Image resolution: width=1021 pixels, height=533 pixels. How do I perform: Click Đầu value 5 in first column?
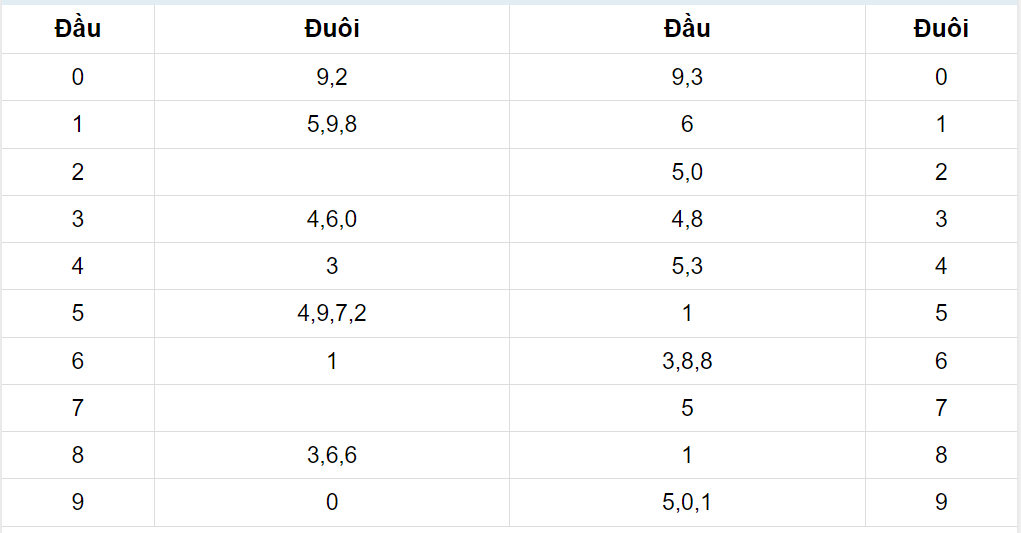pyautogui.click(x=77, y=313)
